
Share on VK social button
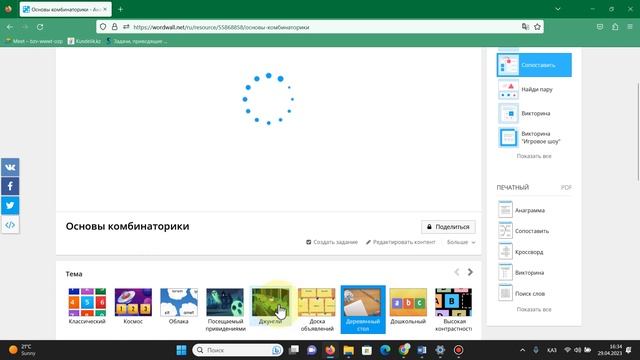(10, 167)
